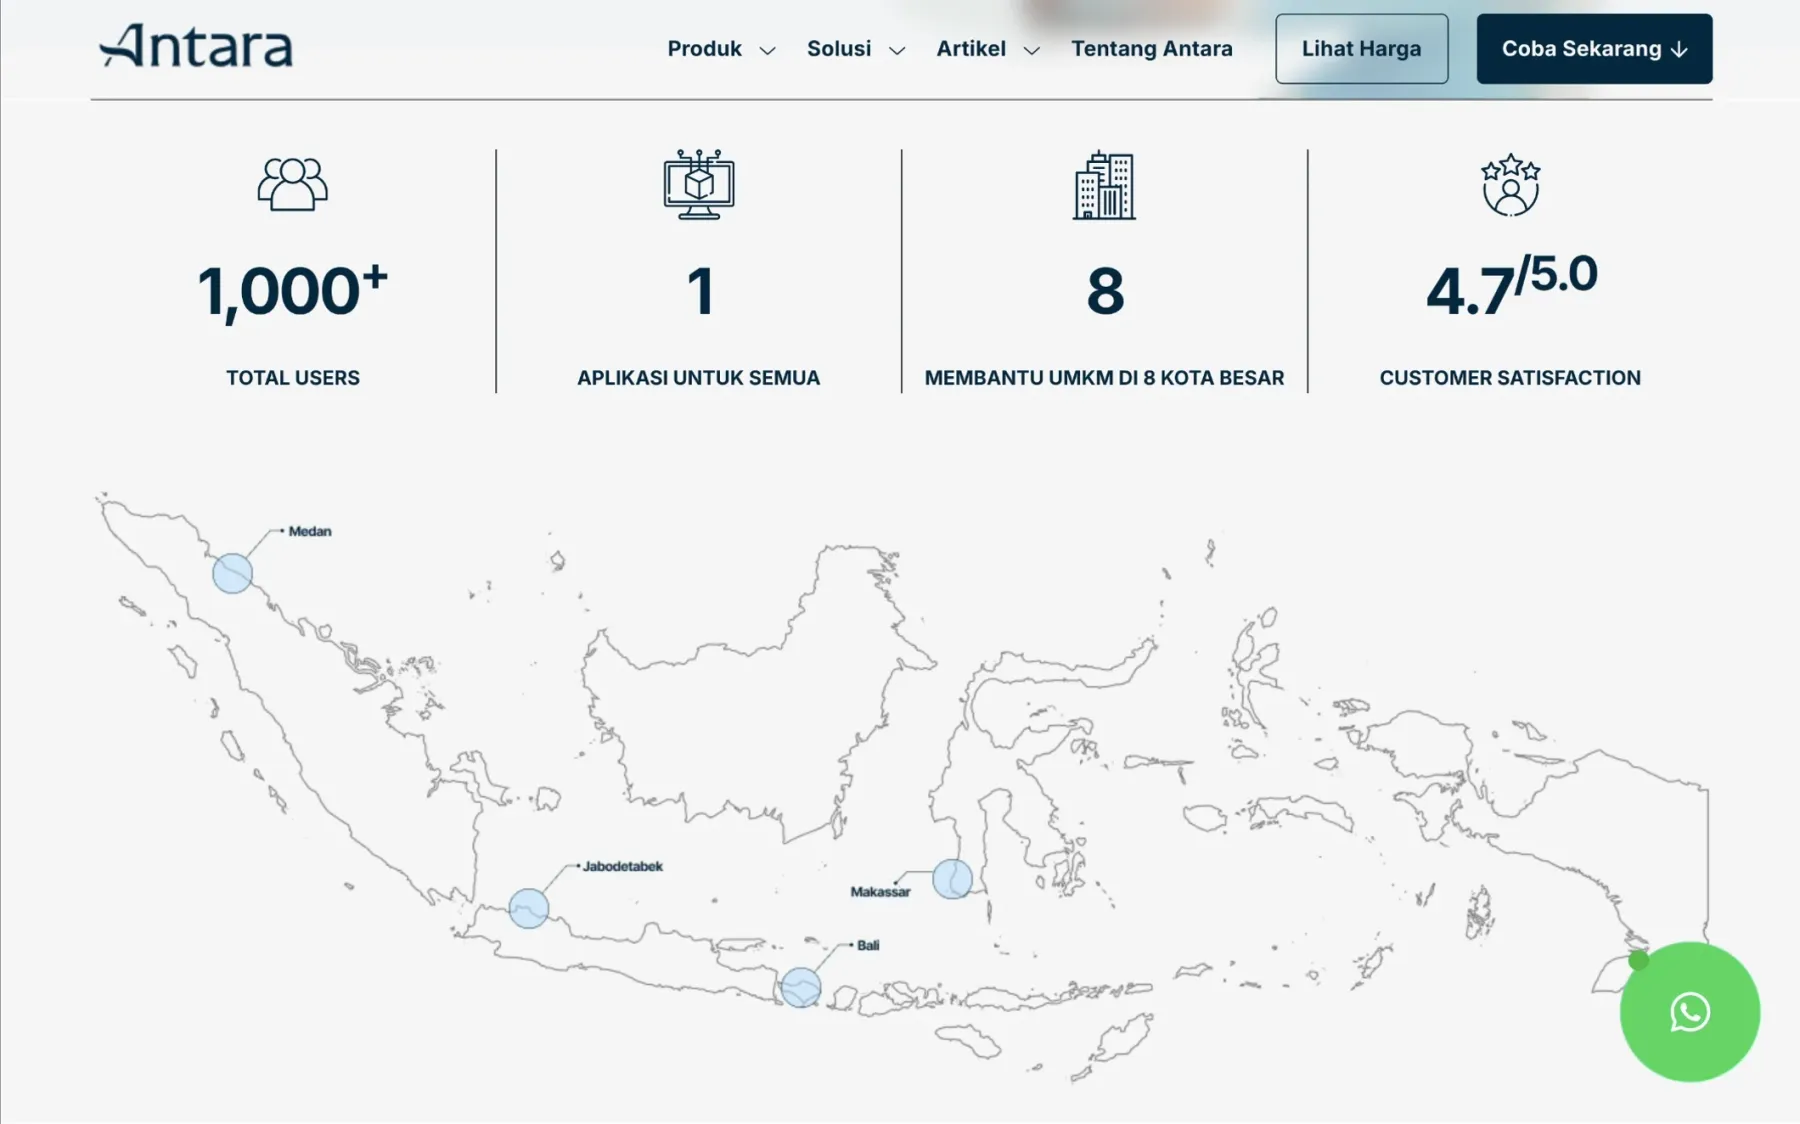Click the Jabodetabek city label
Image resolution: width=1800 pixels, height=1124 pixels.
[622, 866]
